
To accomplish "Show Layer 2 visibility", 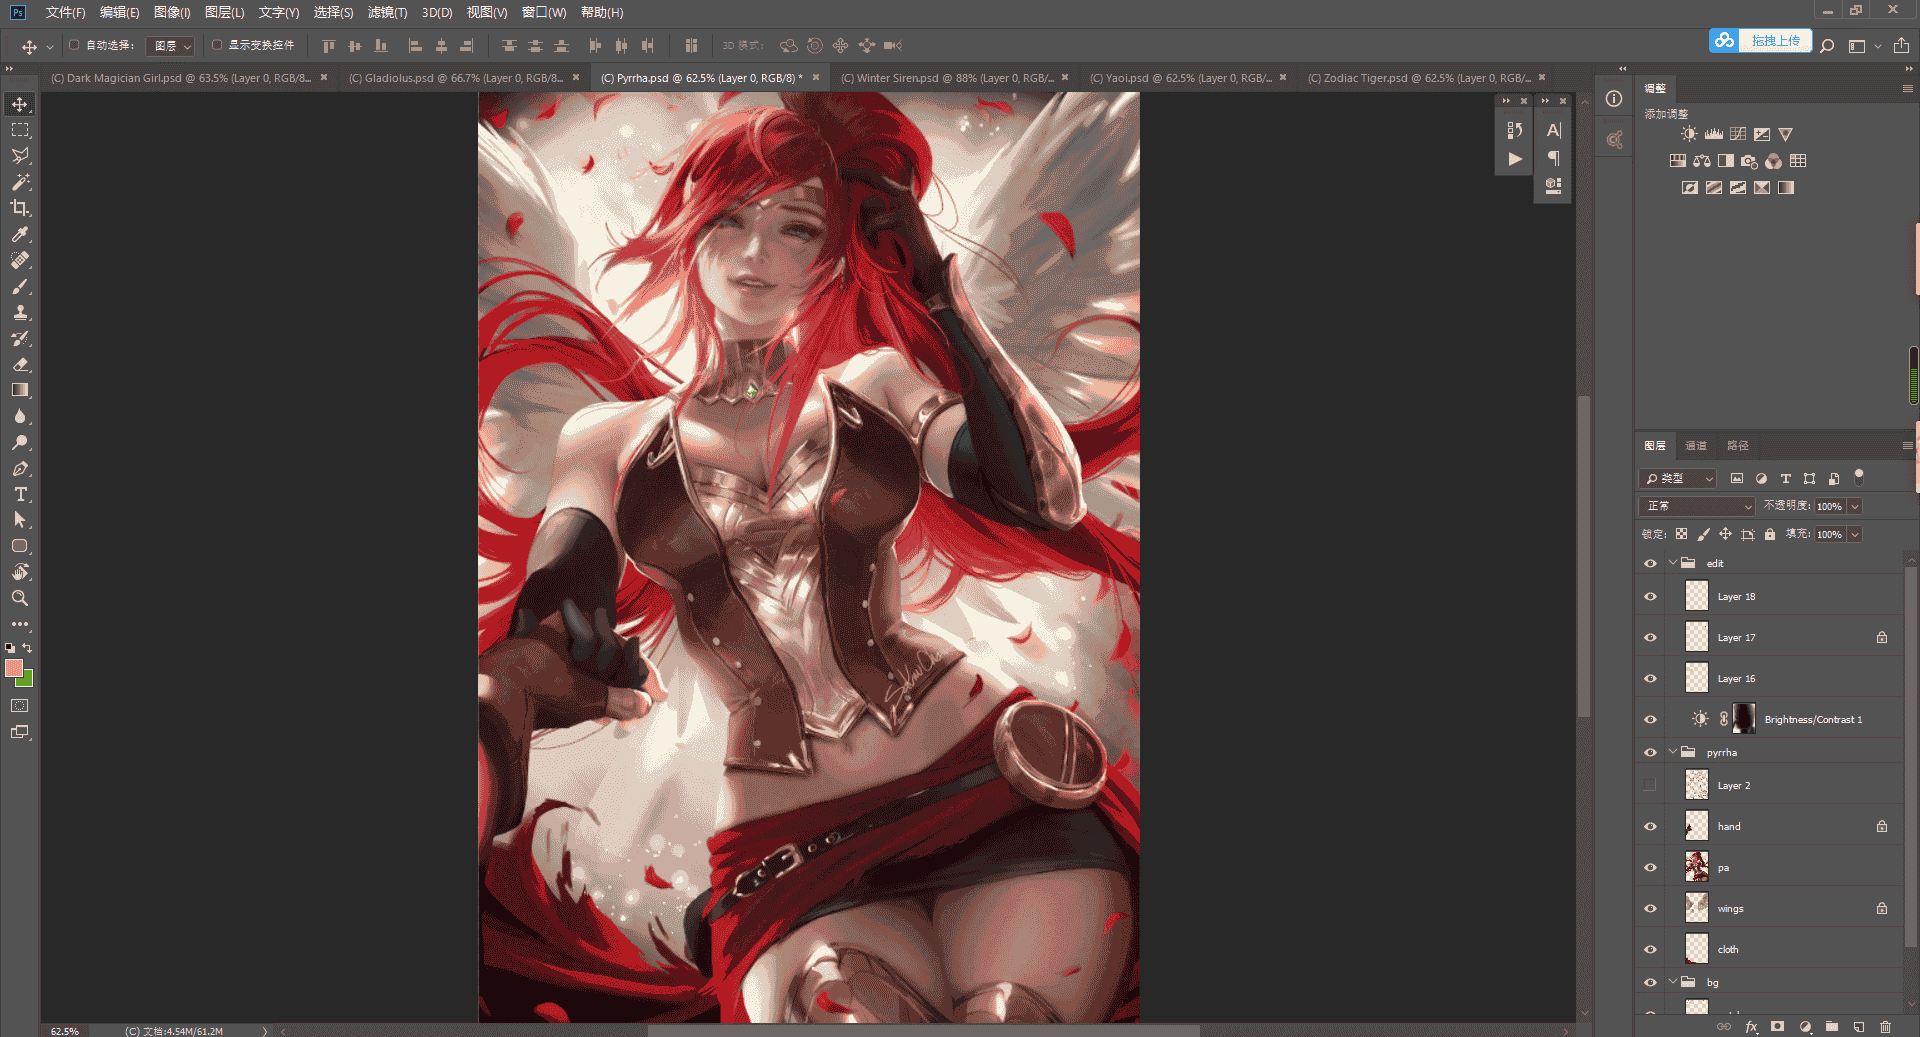I will click(1650, 785).
